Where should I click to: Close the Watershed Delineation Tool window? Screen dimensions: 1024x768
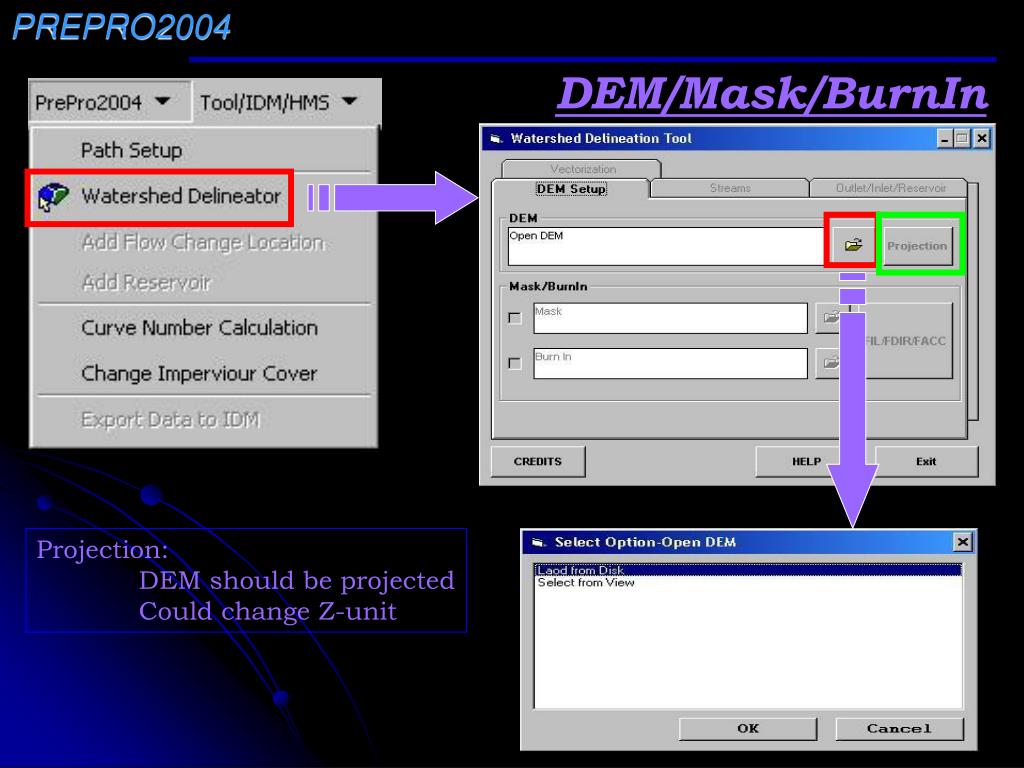(982, 138)
